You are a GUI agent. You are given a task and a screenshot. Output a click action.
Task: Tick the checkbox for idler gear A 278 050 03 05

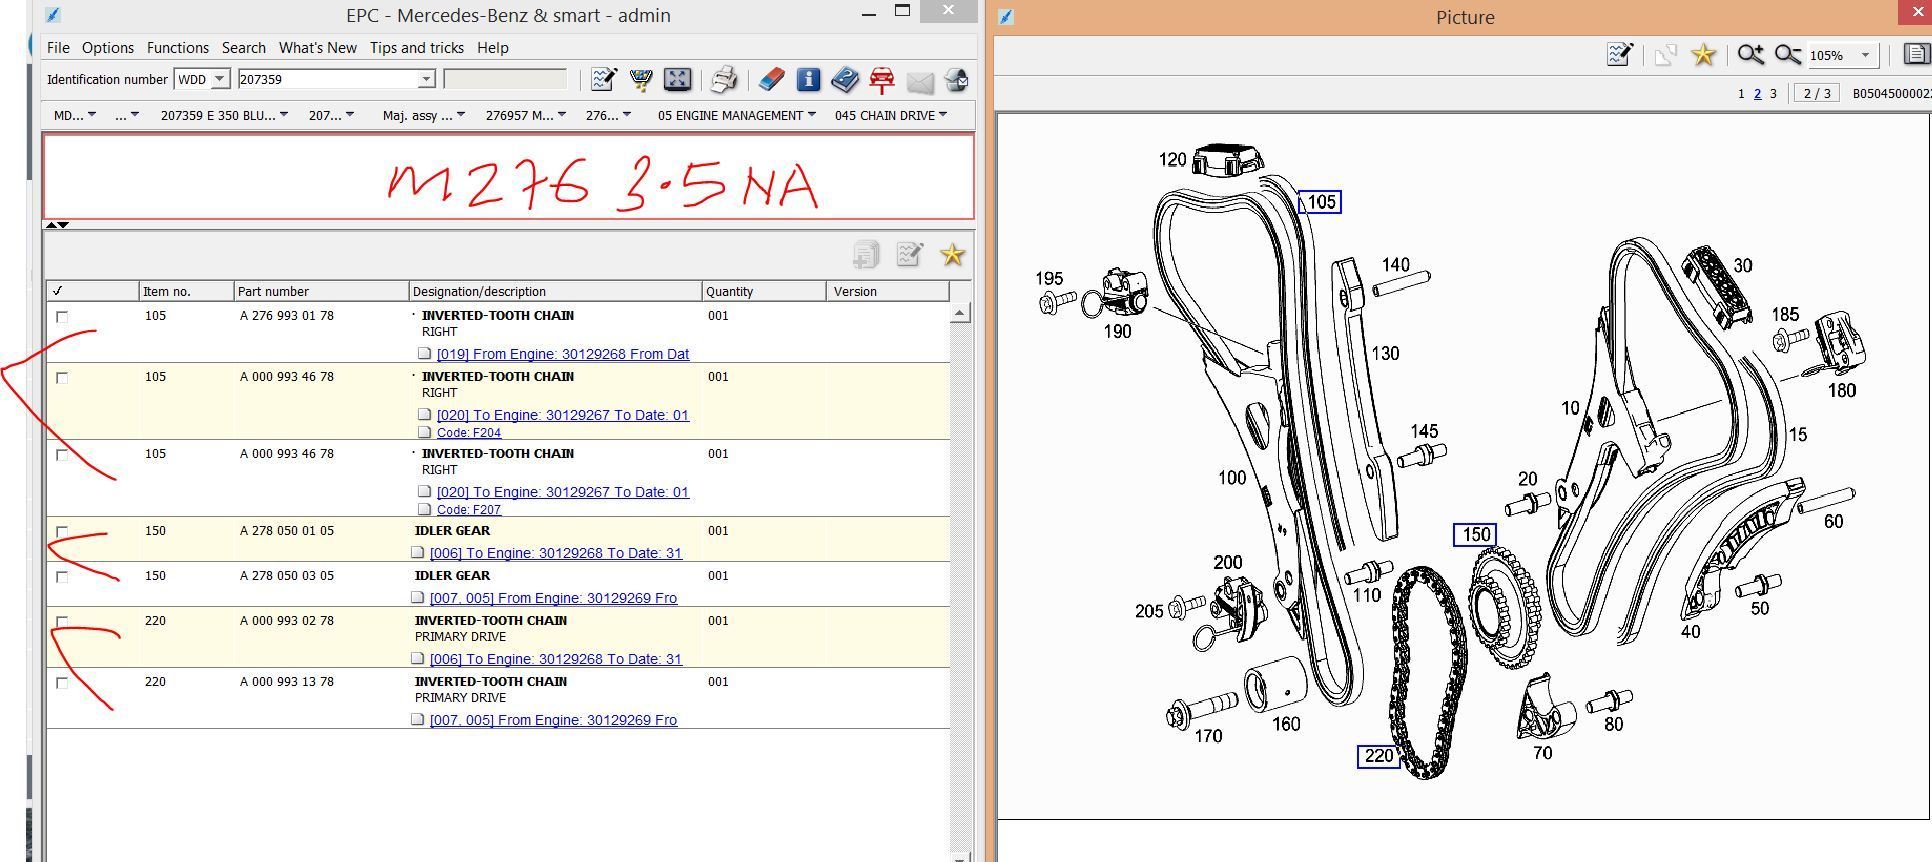point(62,577)
